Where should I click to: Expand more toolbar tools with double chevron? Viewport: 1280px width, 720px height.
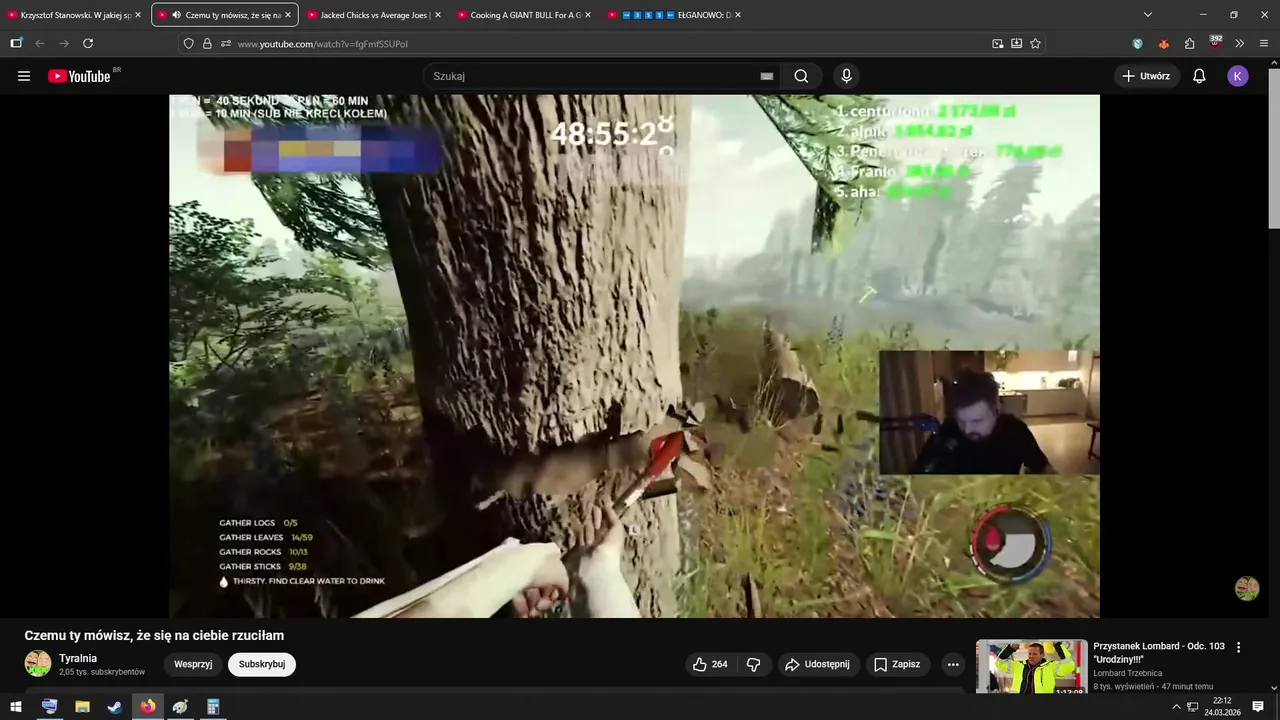(x=1240, y=43)
